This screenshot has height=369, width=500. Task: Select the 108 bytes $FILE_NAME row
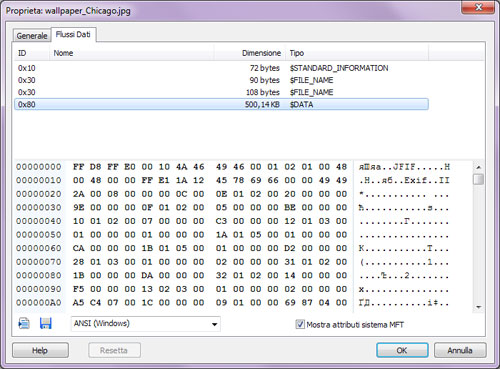click(x=221, y=92)
